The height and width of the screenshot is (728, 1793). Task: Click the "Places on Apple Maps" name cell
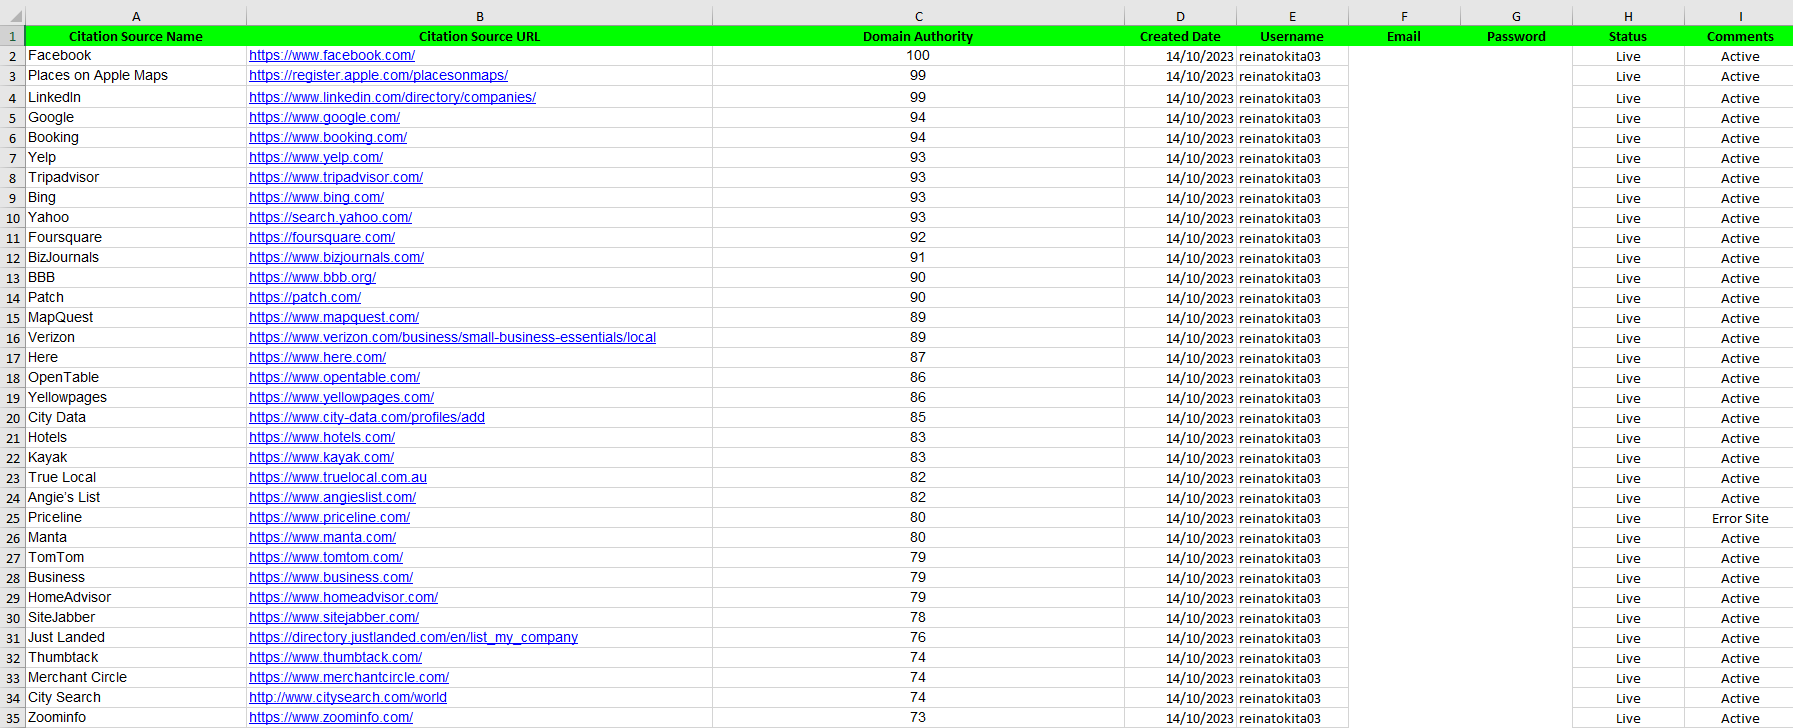(x=136, y=76)
